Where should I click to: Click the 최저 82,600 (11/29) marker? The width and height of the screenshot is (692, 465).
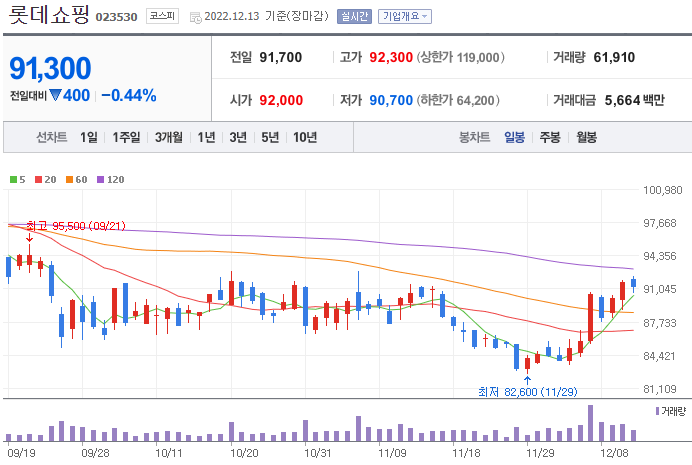pos(527,392)
